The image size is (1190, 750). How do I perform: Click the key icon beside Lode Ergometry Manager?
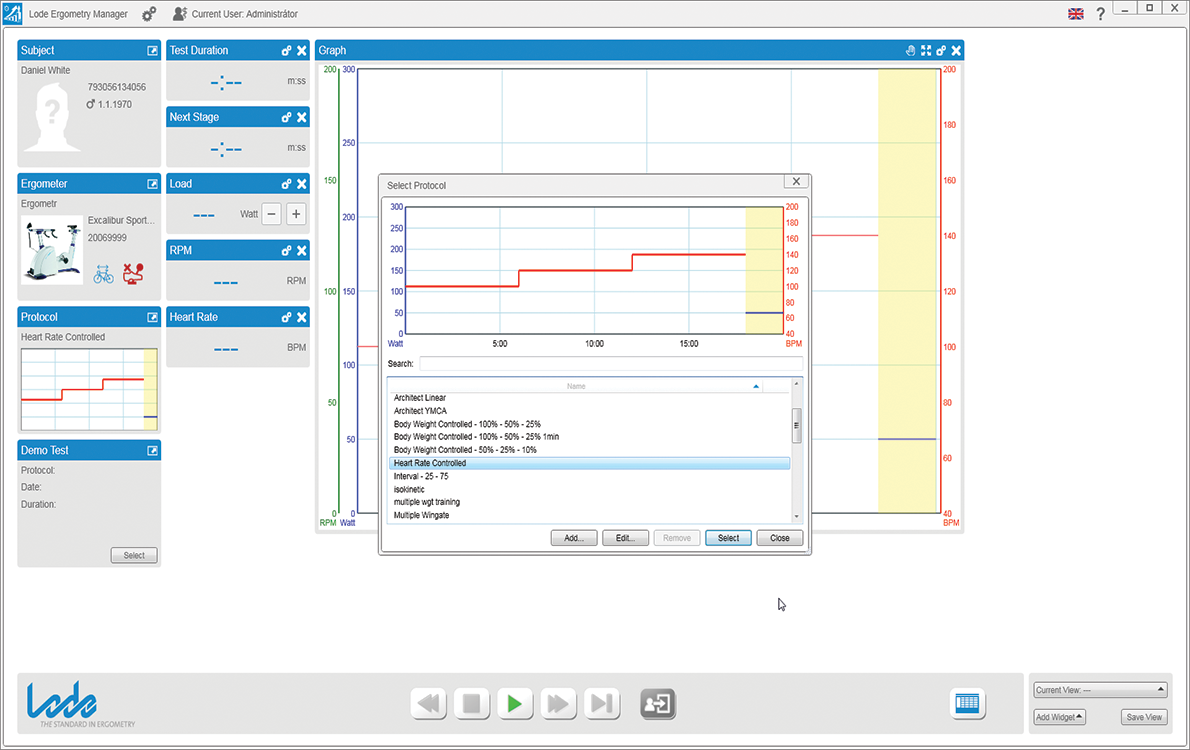[147, 13]
